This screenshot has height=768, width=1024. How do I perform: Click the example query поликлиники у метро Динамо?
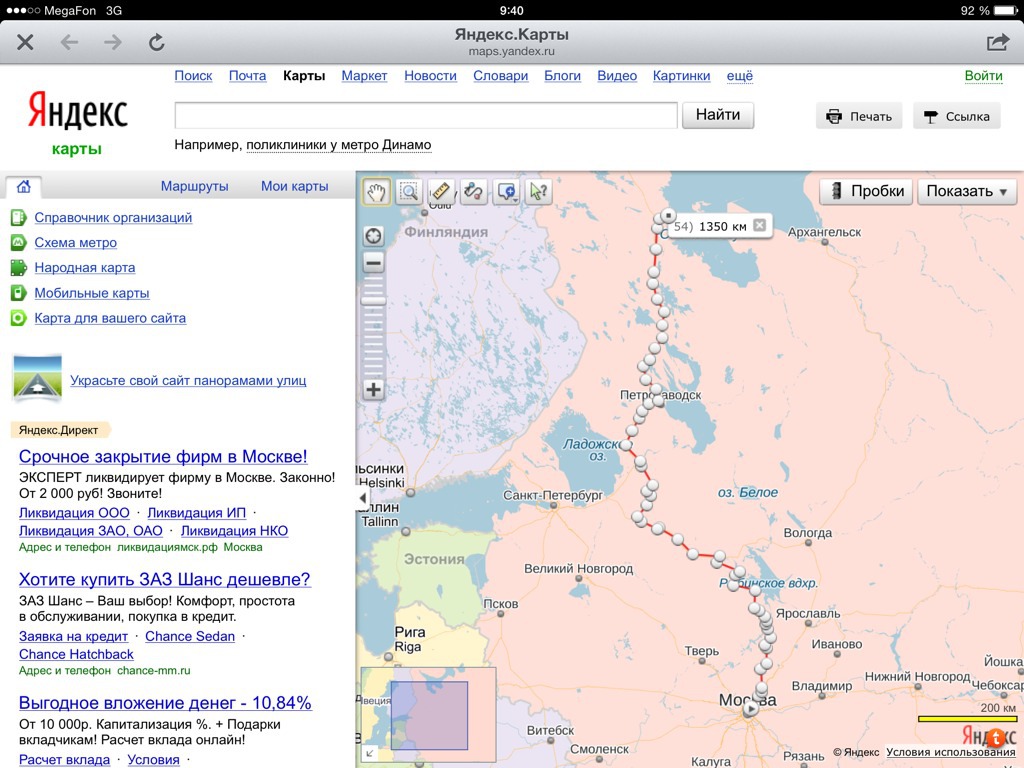click(x=339, y=145)
